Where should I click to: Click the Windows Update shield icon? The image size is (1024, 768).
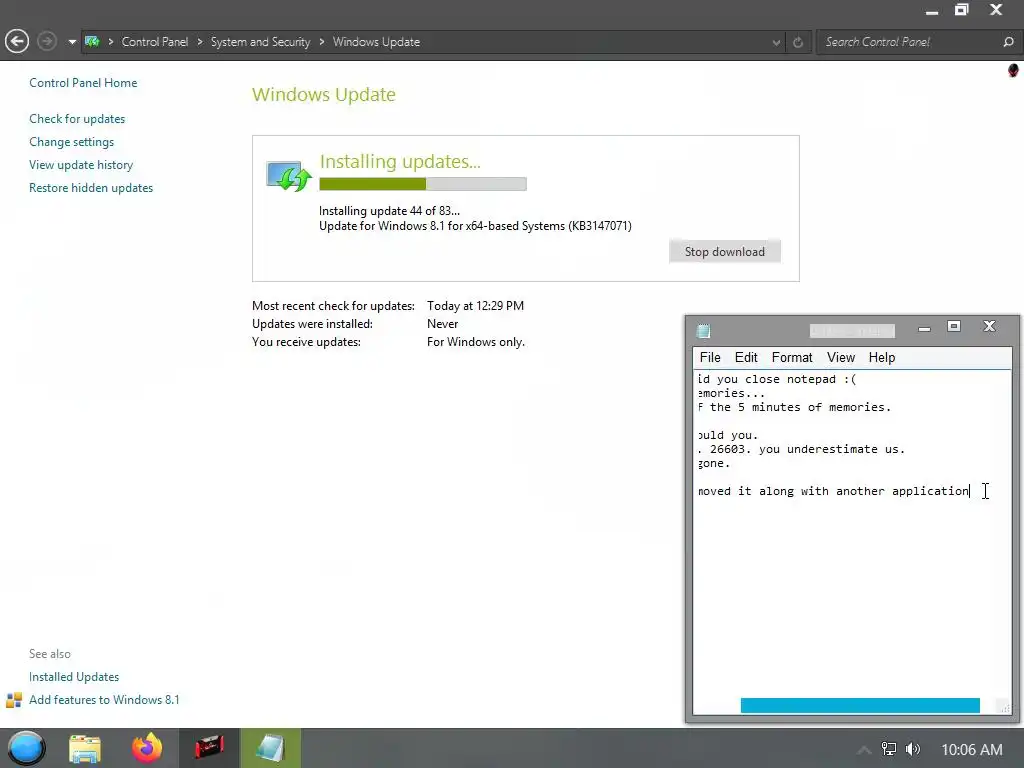tap(289, 176)
